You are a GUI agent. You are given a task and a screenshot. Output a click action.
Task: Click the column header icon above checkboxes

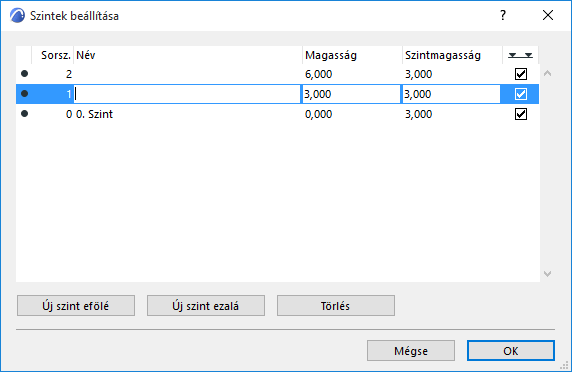pos(521,55)
